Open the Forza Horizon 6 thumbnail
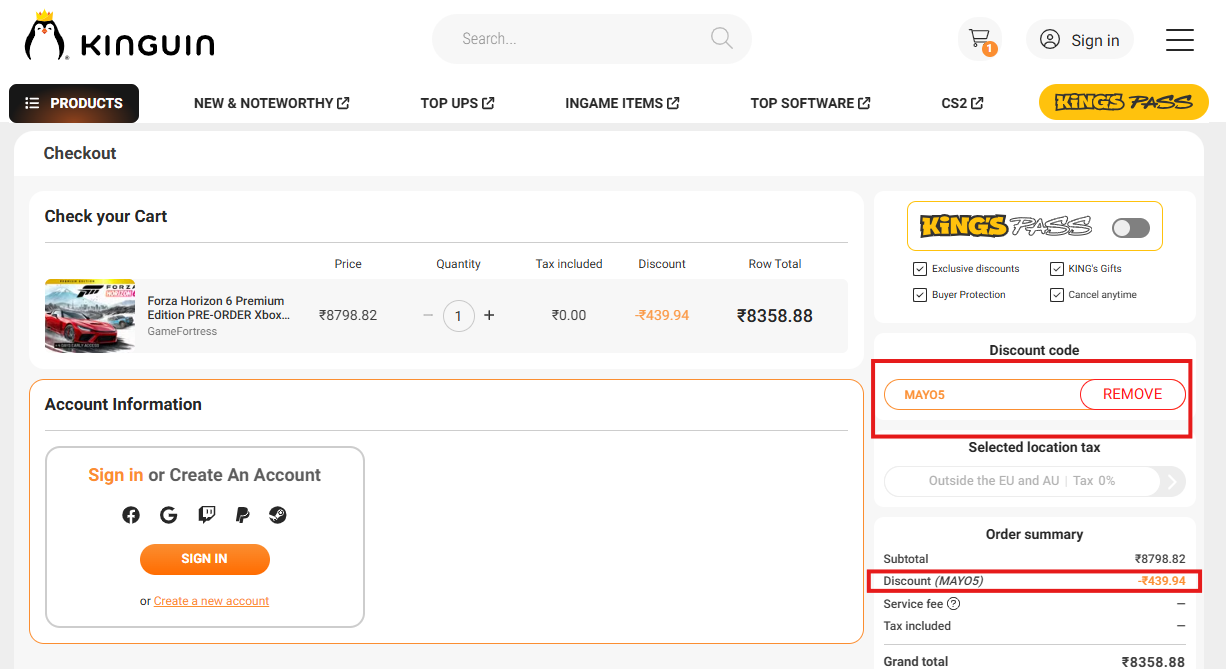The image size is (1226, 669). (90, 315)
